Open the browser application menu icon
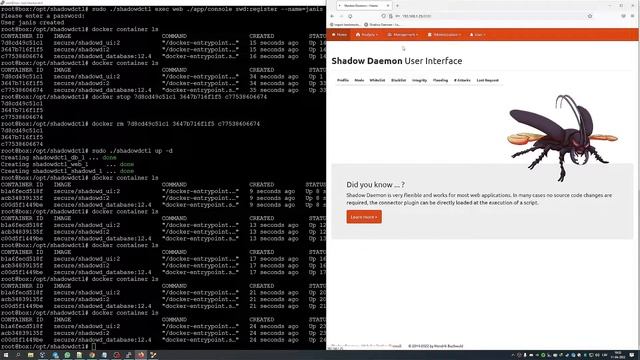 click(x=633, y=16)
